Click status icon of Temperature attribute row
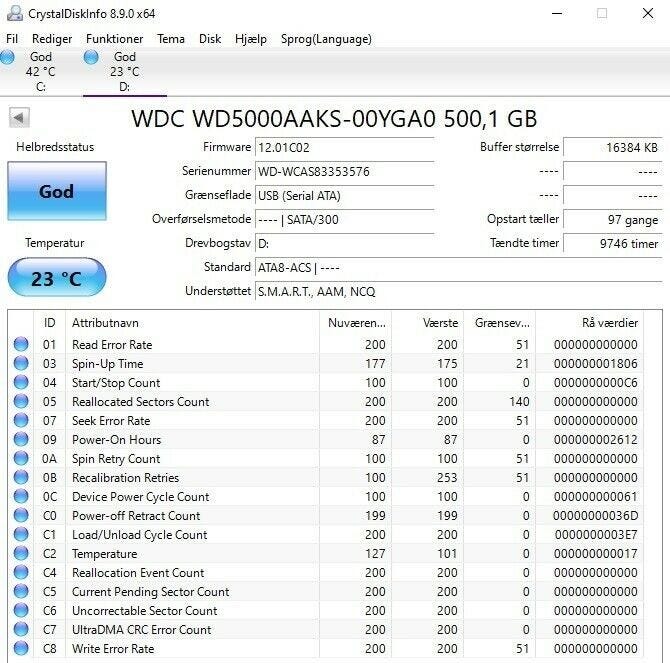This screenshot has height=663, width=670. coord(21,554)
